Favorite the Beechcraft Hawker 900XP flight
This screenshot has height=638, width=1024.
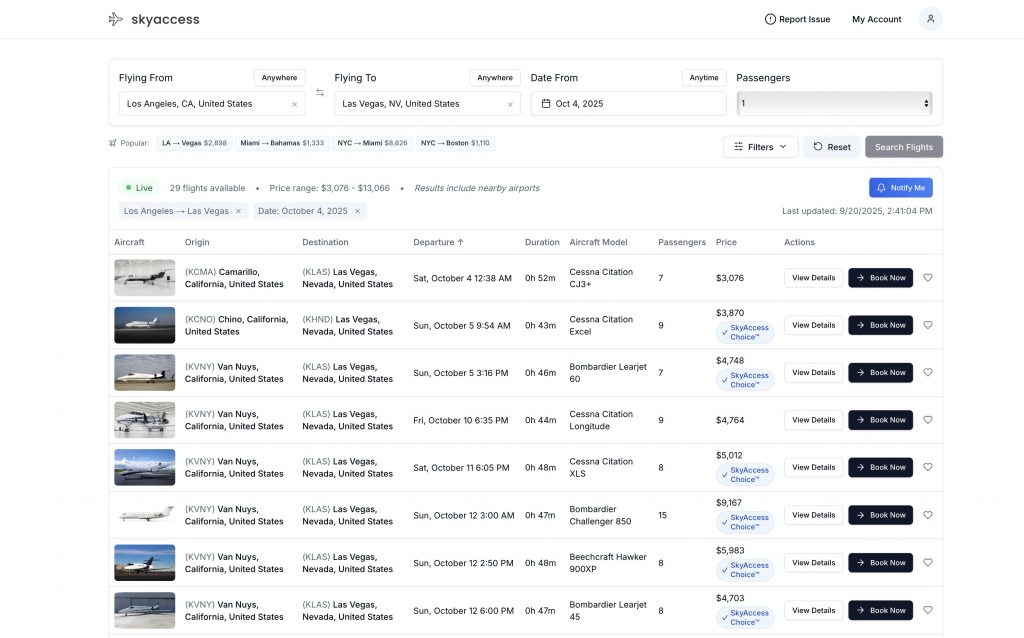coord(928,562)
